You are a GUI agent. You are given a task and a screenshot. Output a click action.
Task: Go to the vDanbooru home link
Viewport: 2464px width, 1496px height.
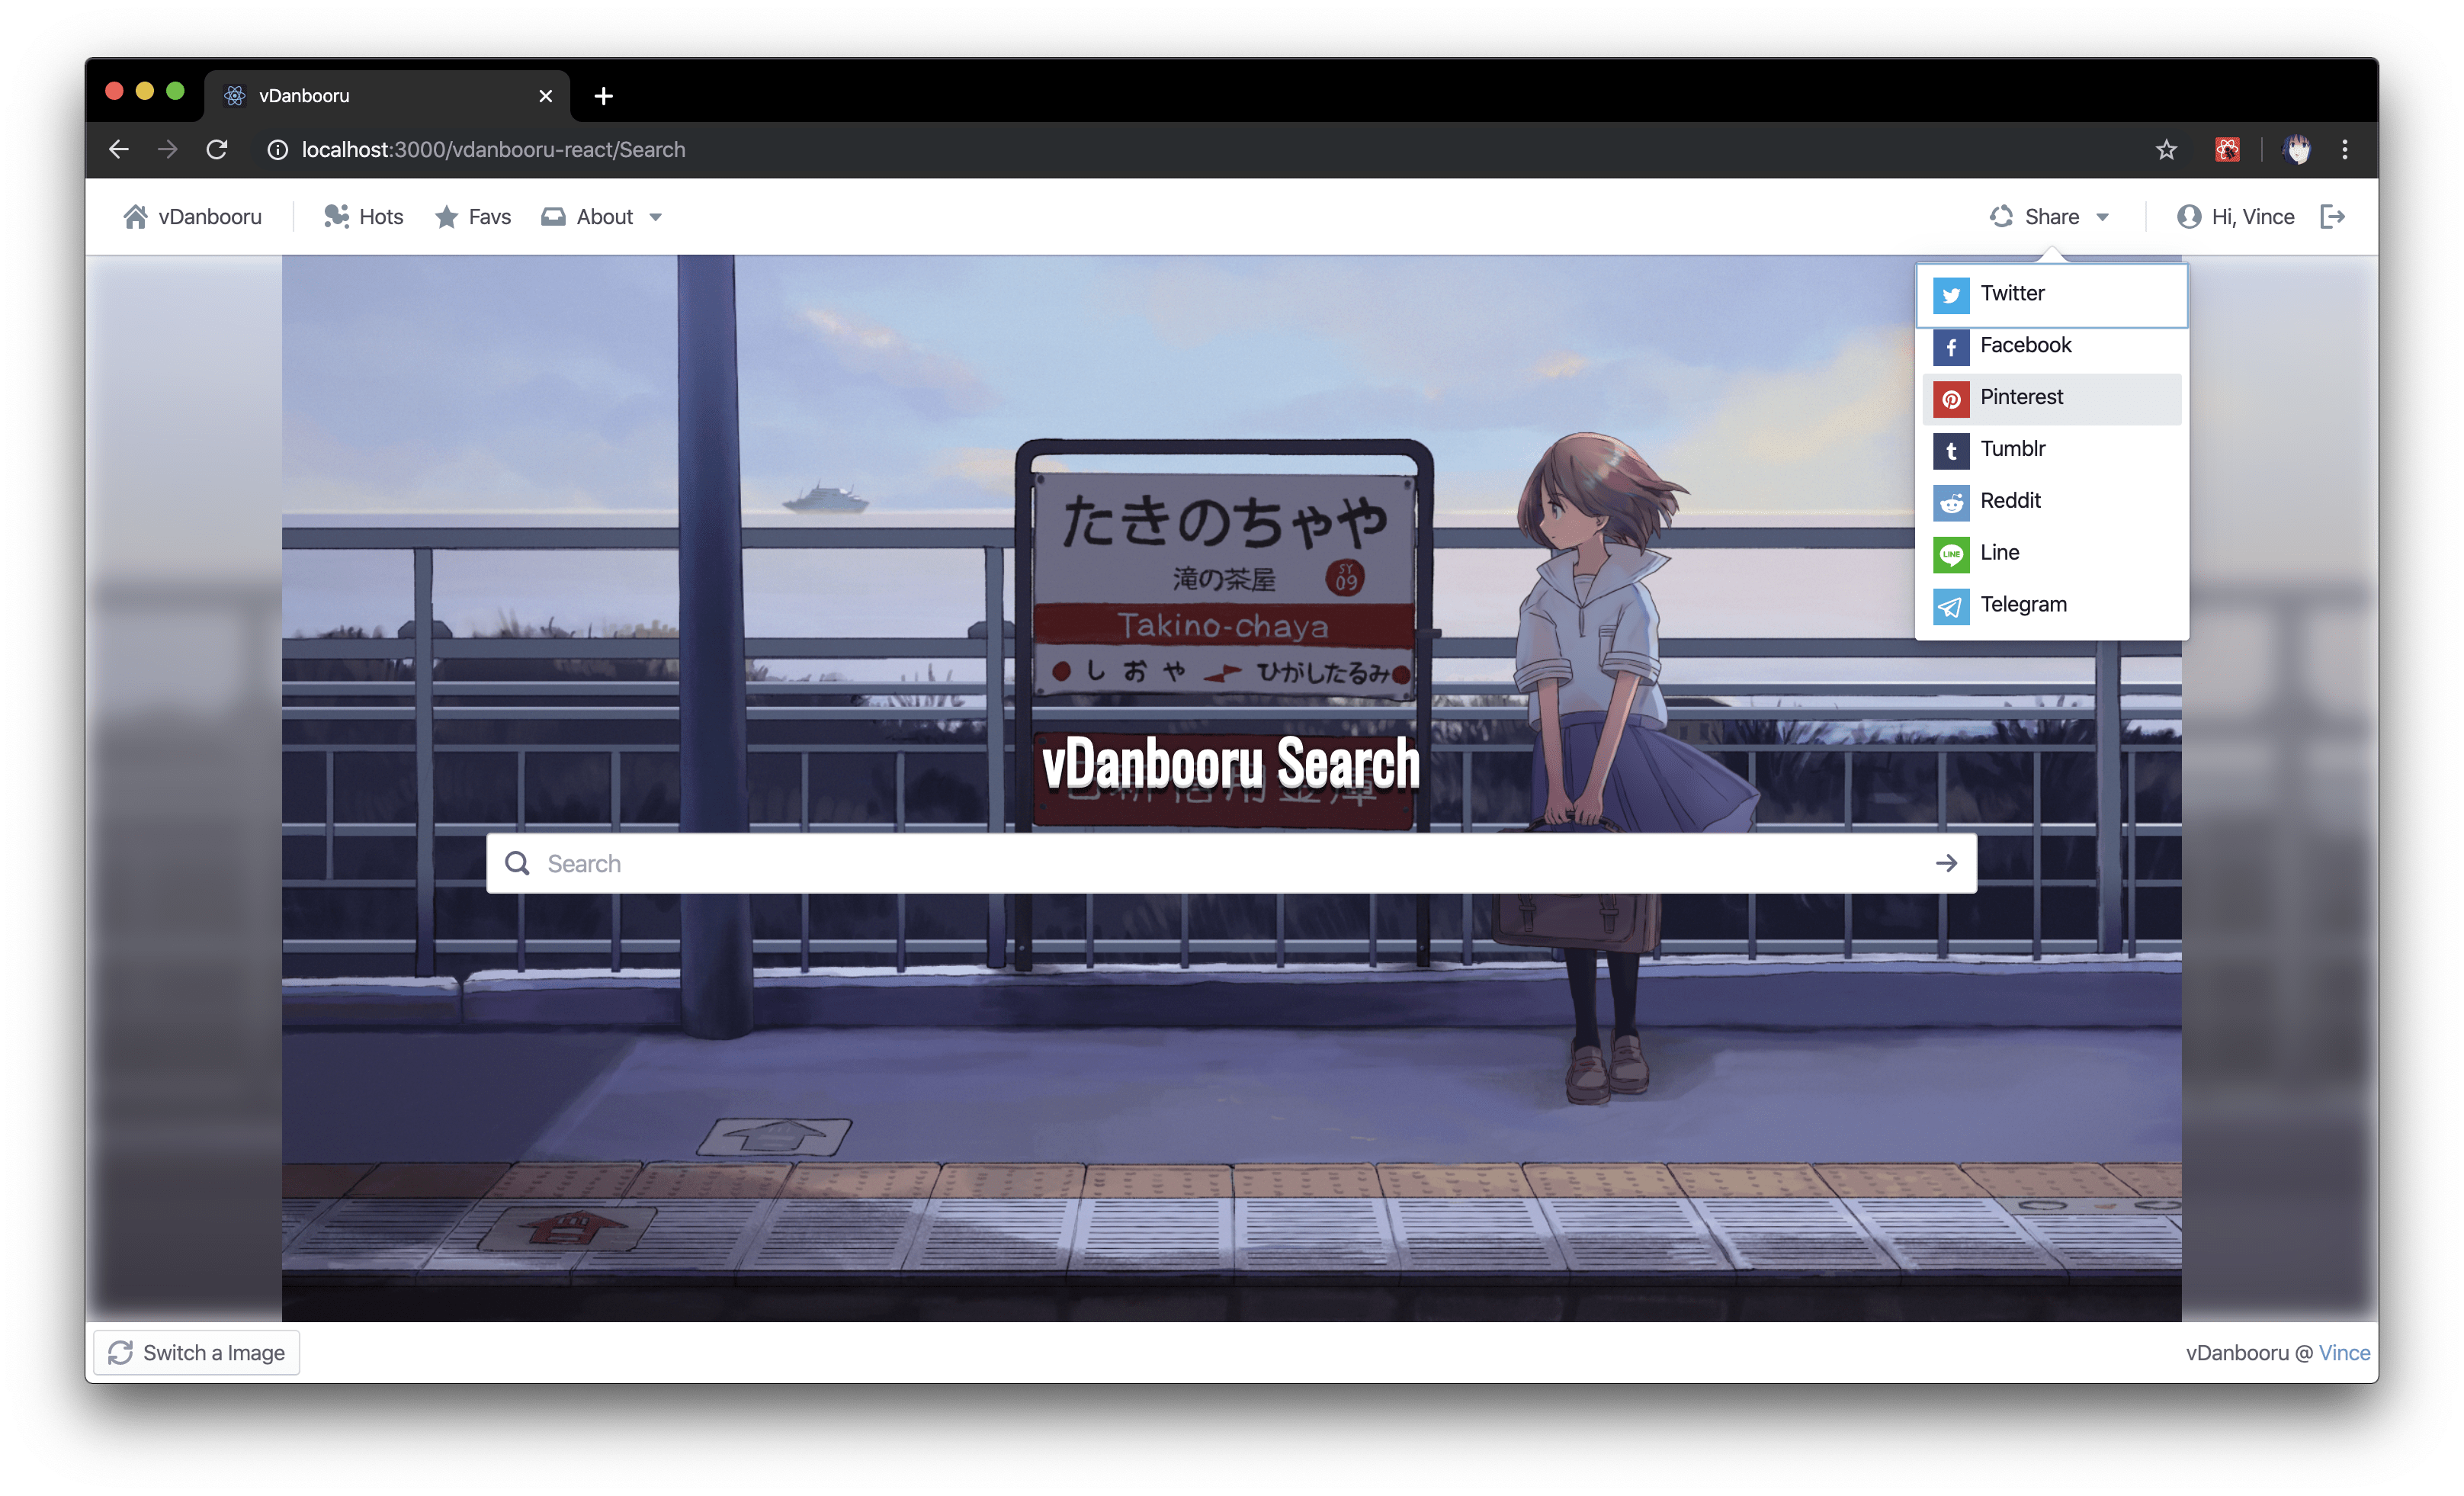tap(193, 217)
